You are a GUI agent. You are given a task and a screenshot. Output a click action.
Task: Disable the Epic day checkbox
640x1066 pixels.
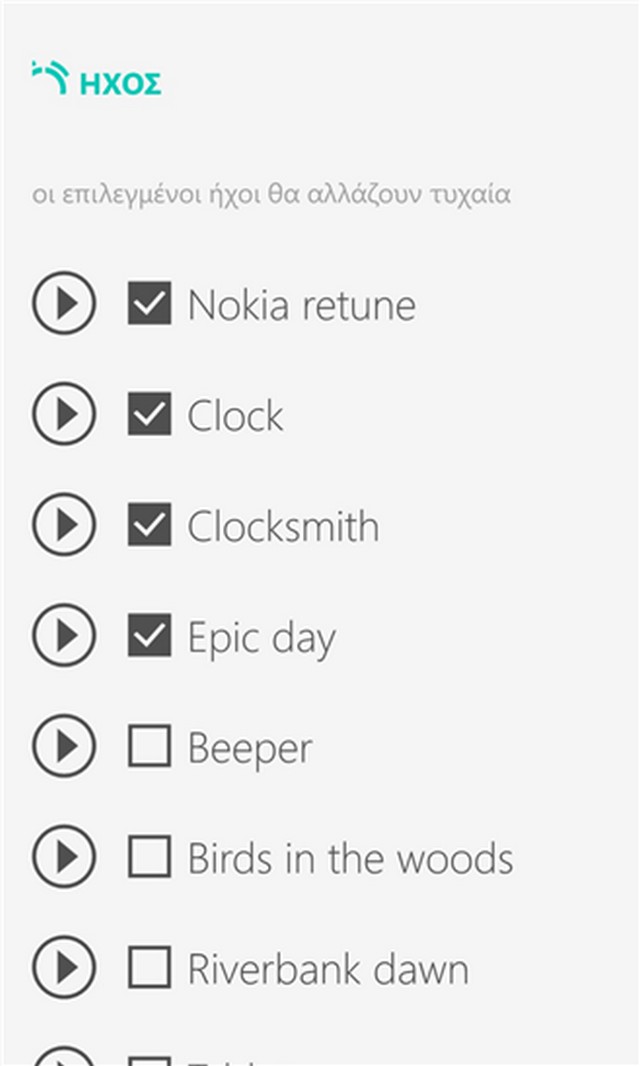pyautogui.click(x=150, y=636)
